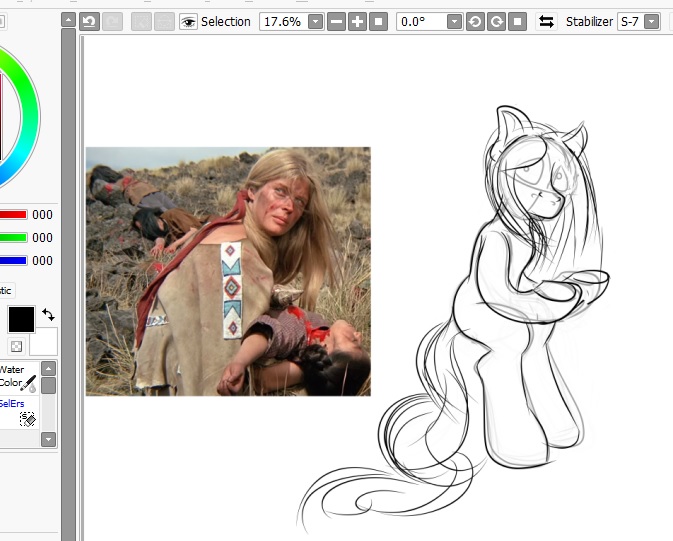Adjust the red RGB slider
This screenshot has height=541, width=673.
point(13,215)
